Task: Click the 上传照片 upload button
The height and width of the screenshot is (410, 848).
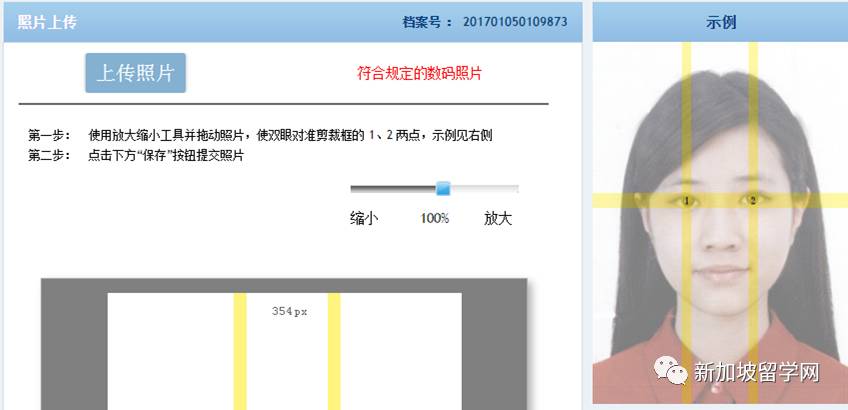Action: tap(135, 73)
